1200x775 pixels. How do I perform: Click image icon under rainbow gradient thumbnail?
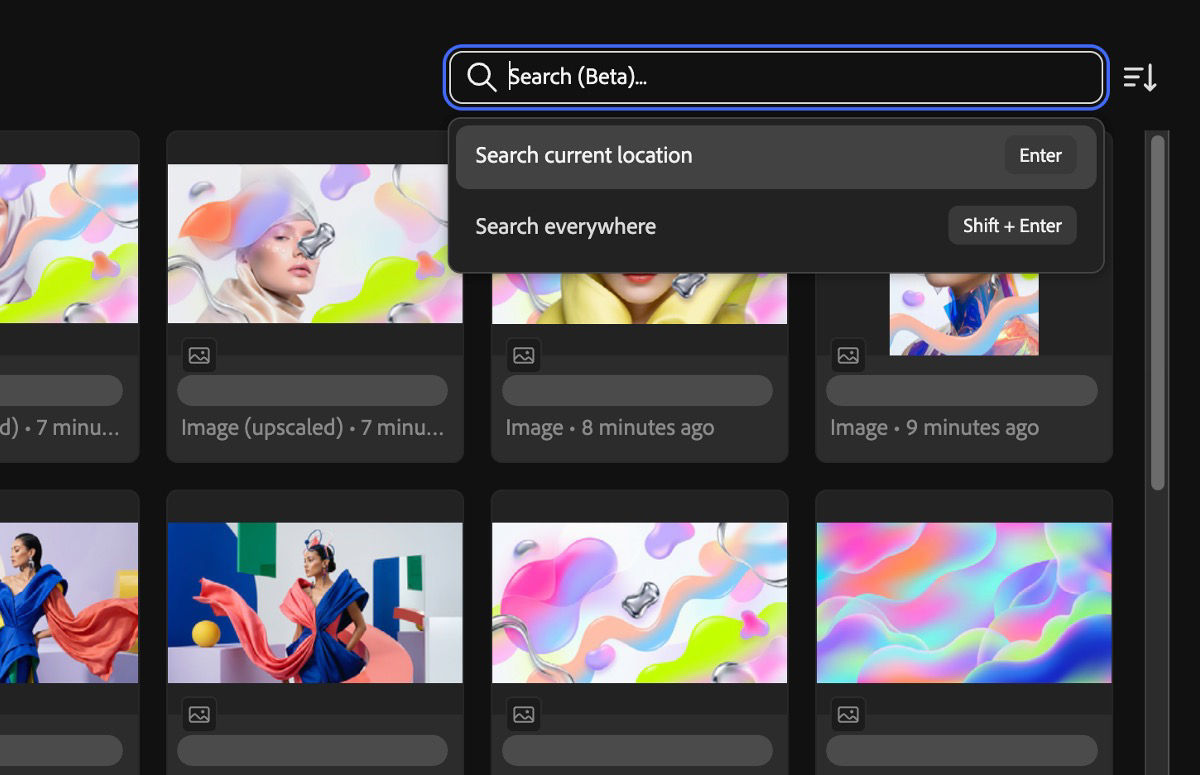[848, 714]
